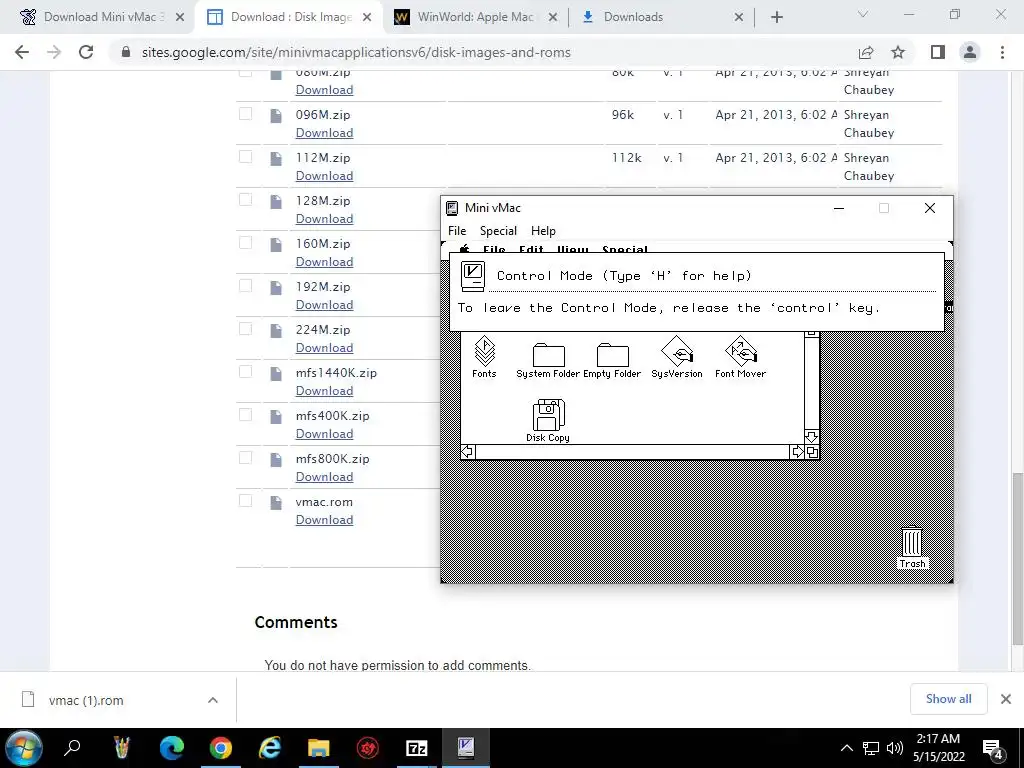This screenshot has height=768, width=1024.
Task: Check the 224M.zip checkbox
Action: click(x=246, y=328)
